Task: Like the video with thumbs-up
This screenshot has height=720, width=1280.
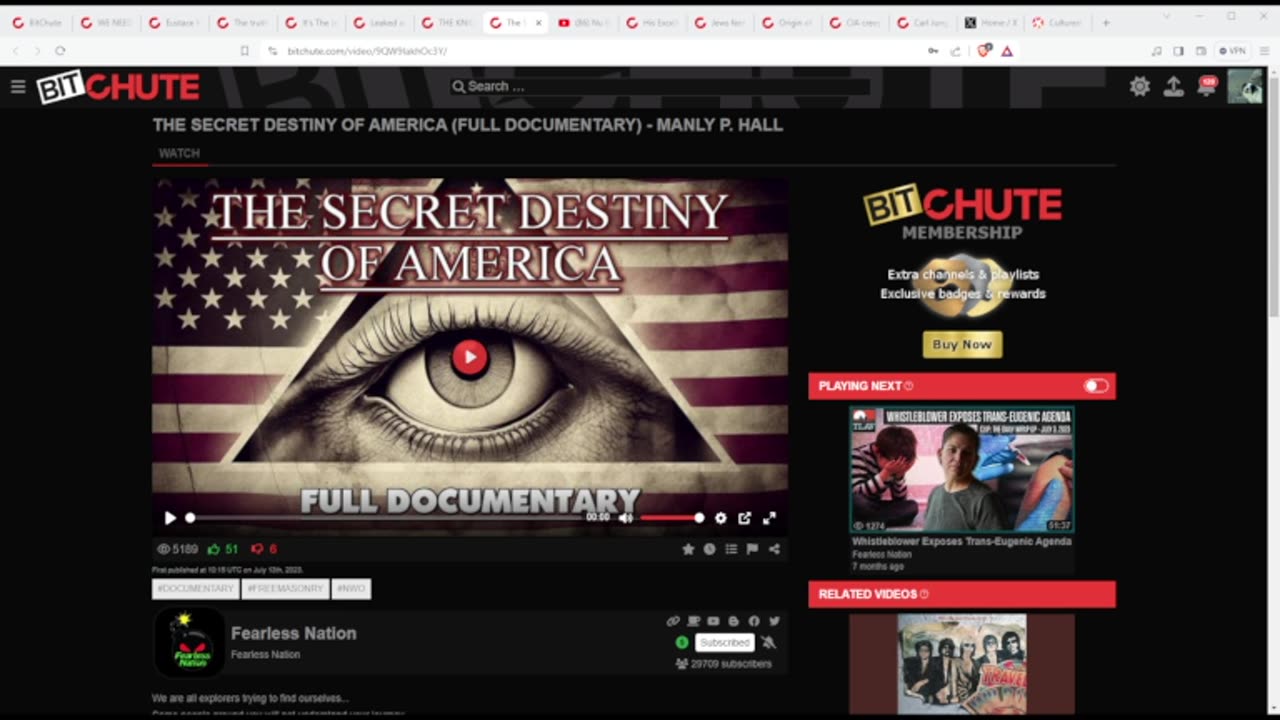Action: (x=214, y=549)
